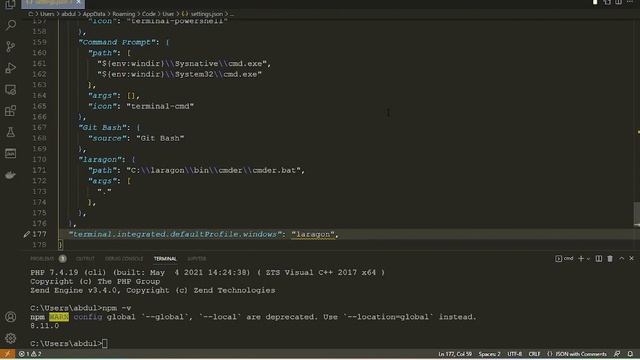Switch to the Debug Console tab
Image resolution: width=640 pixels, height=360 pixels.
pos(124,258)
